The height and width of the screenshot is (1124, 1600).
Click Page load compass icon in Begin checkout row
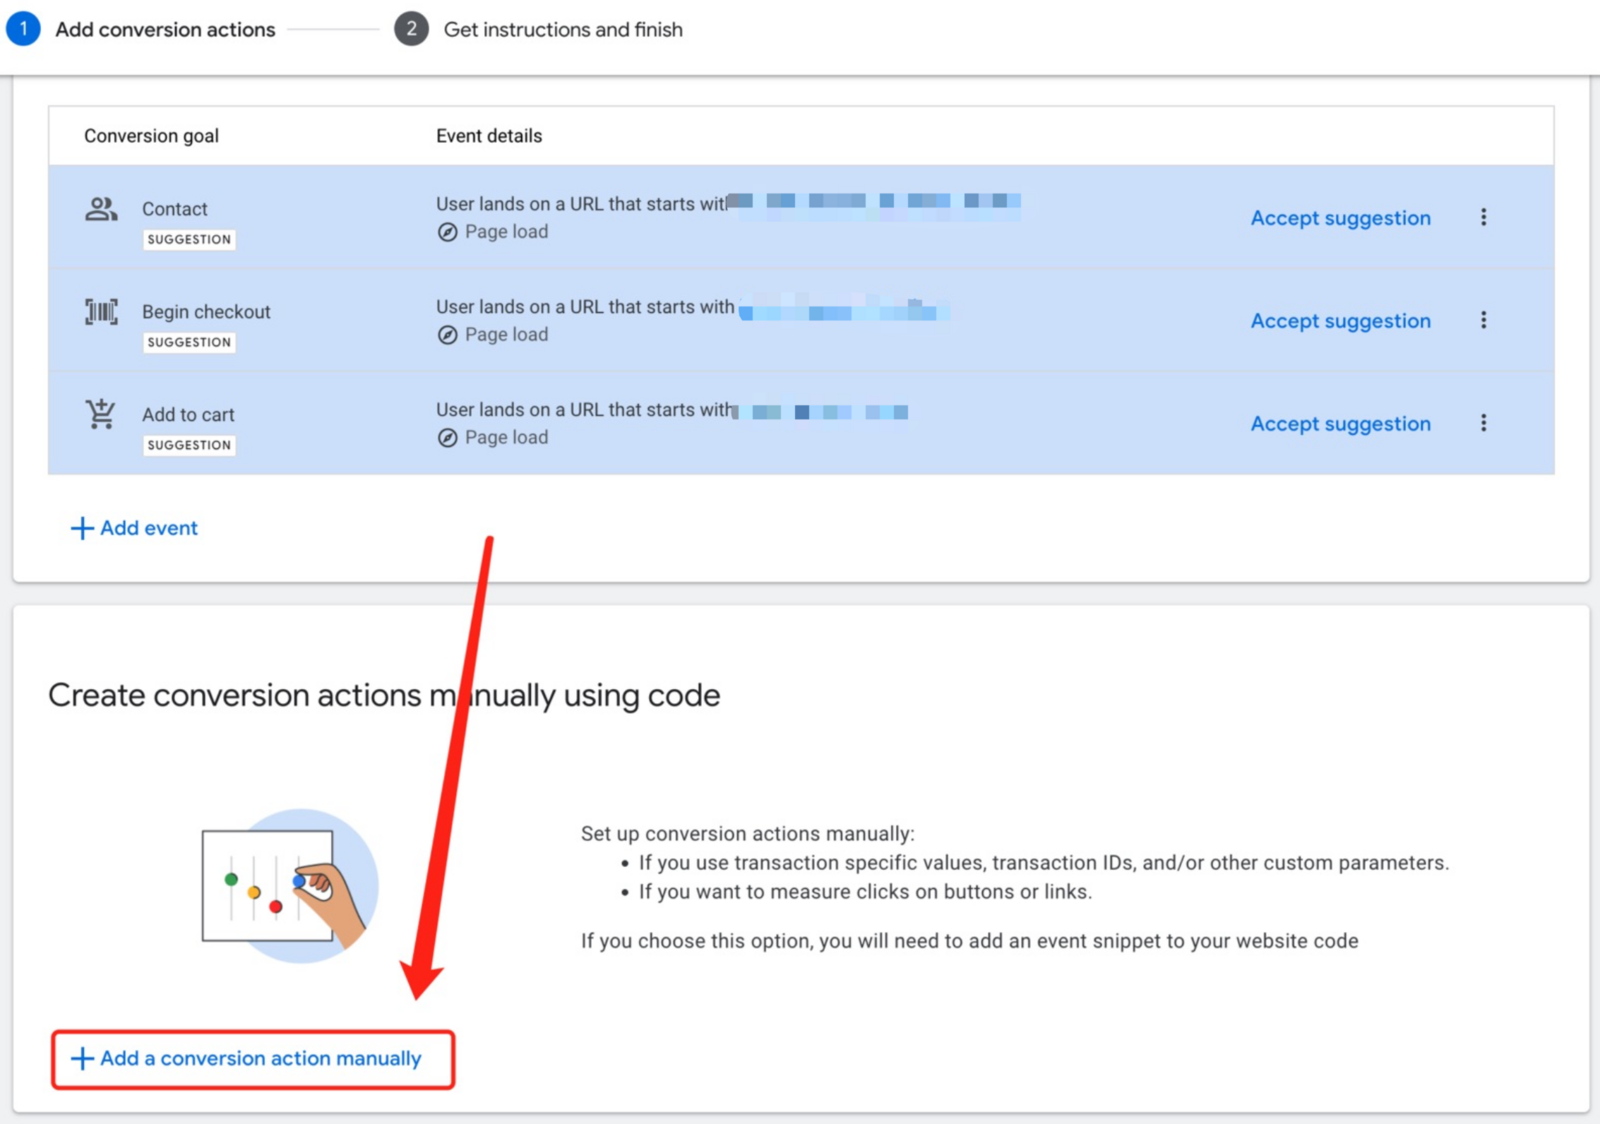[x=448, y=335]
